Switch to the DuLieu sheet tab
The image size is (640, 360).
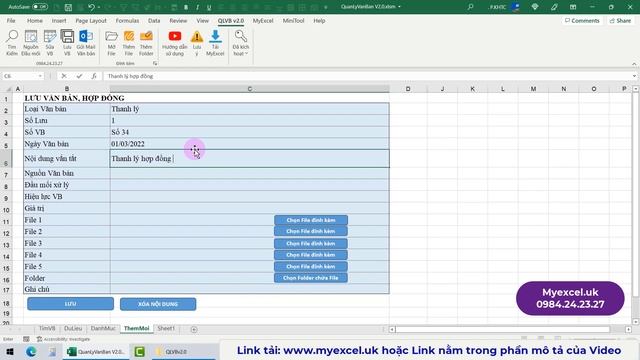click(x=73, y=329)
